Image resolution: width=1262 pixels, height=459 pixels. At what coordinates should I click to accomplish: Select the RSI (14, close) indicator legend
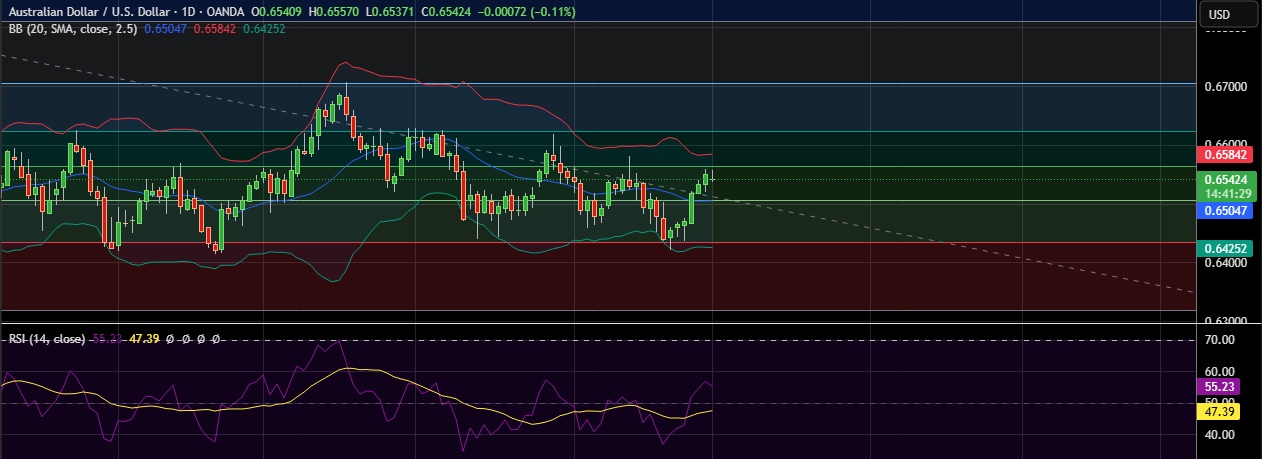pyautogui.click(x=47, y=339)
